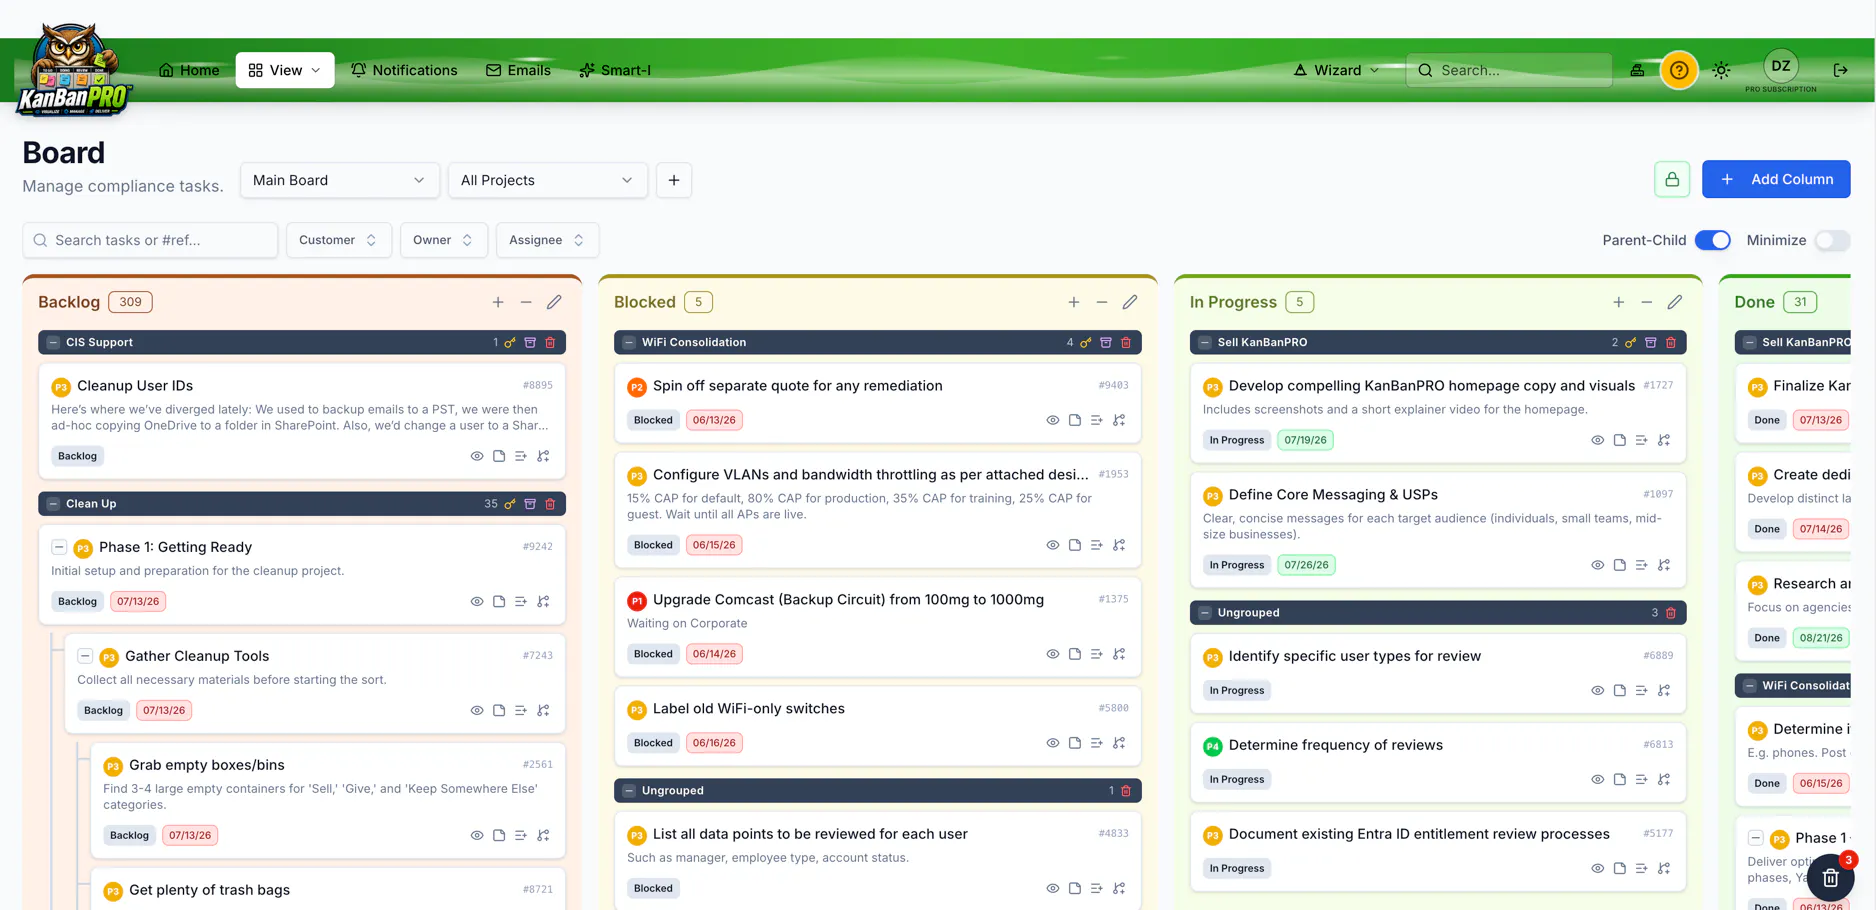Open Notifications in the nav bar
The width and height of the screenshot is (1876, 910).
(x=404, y=70)
